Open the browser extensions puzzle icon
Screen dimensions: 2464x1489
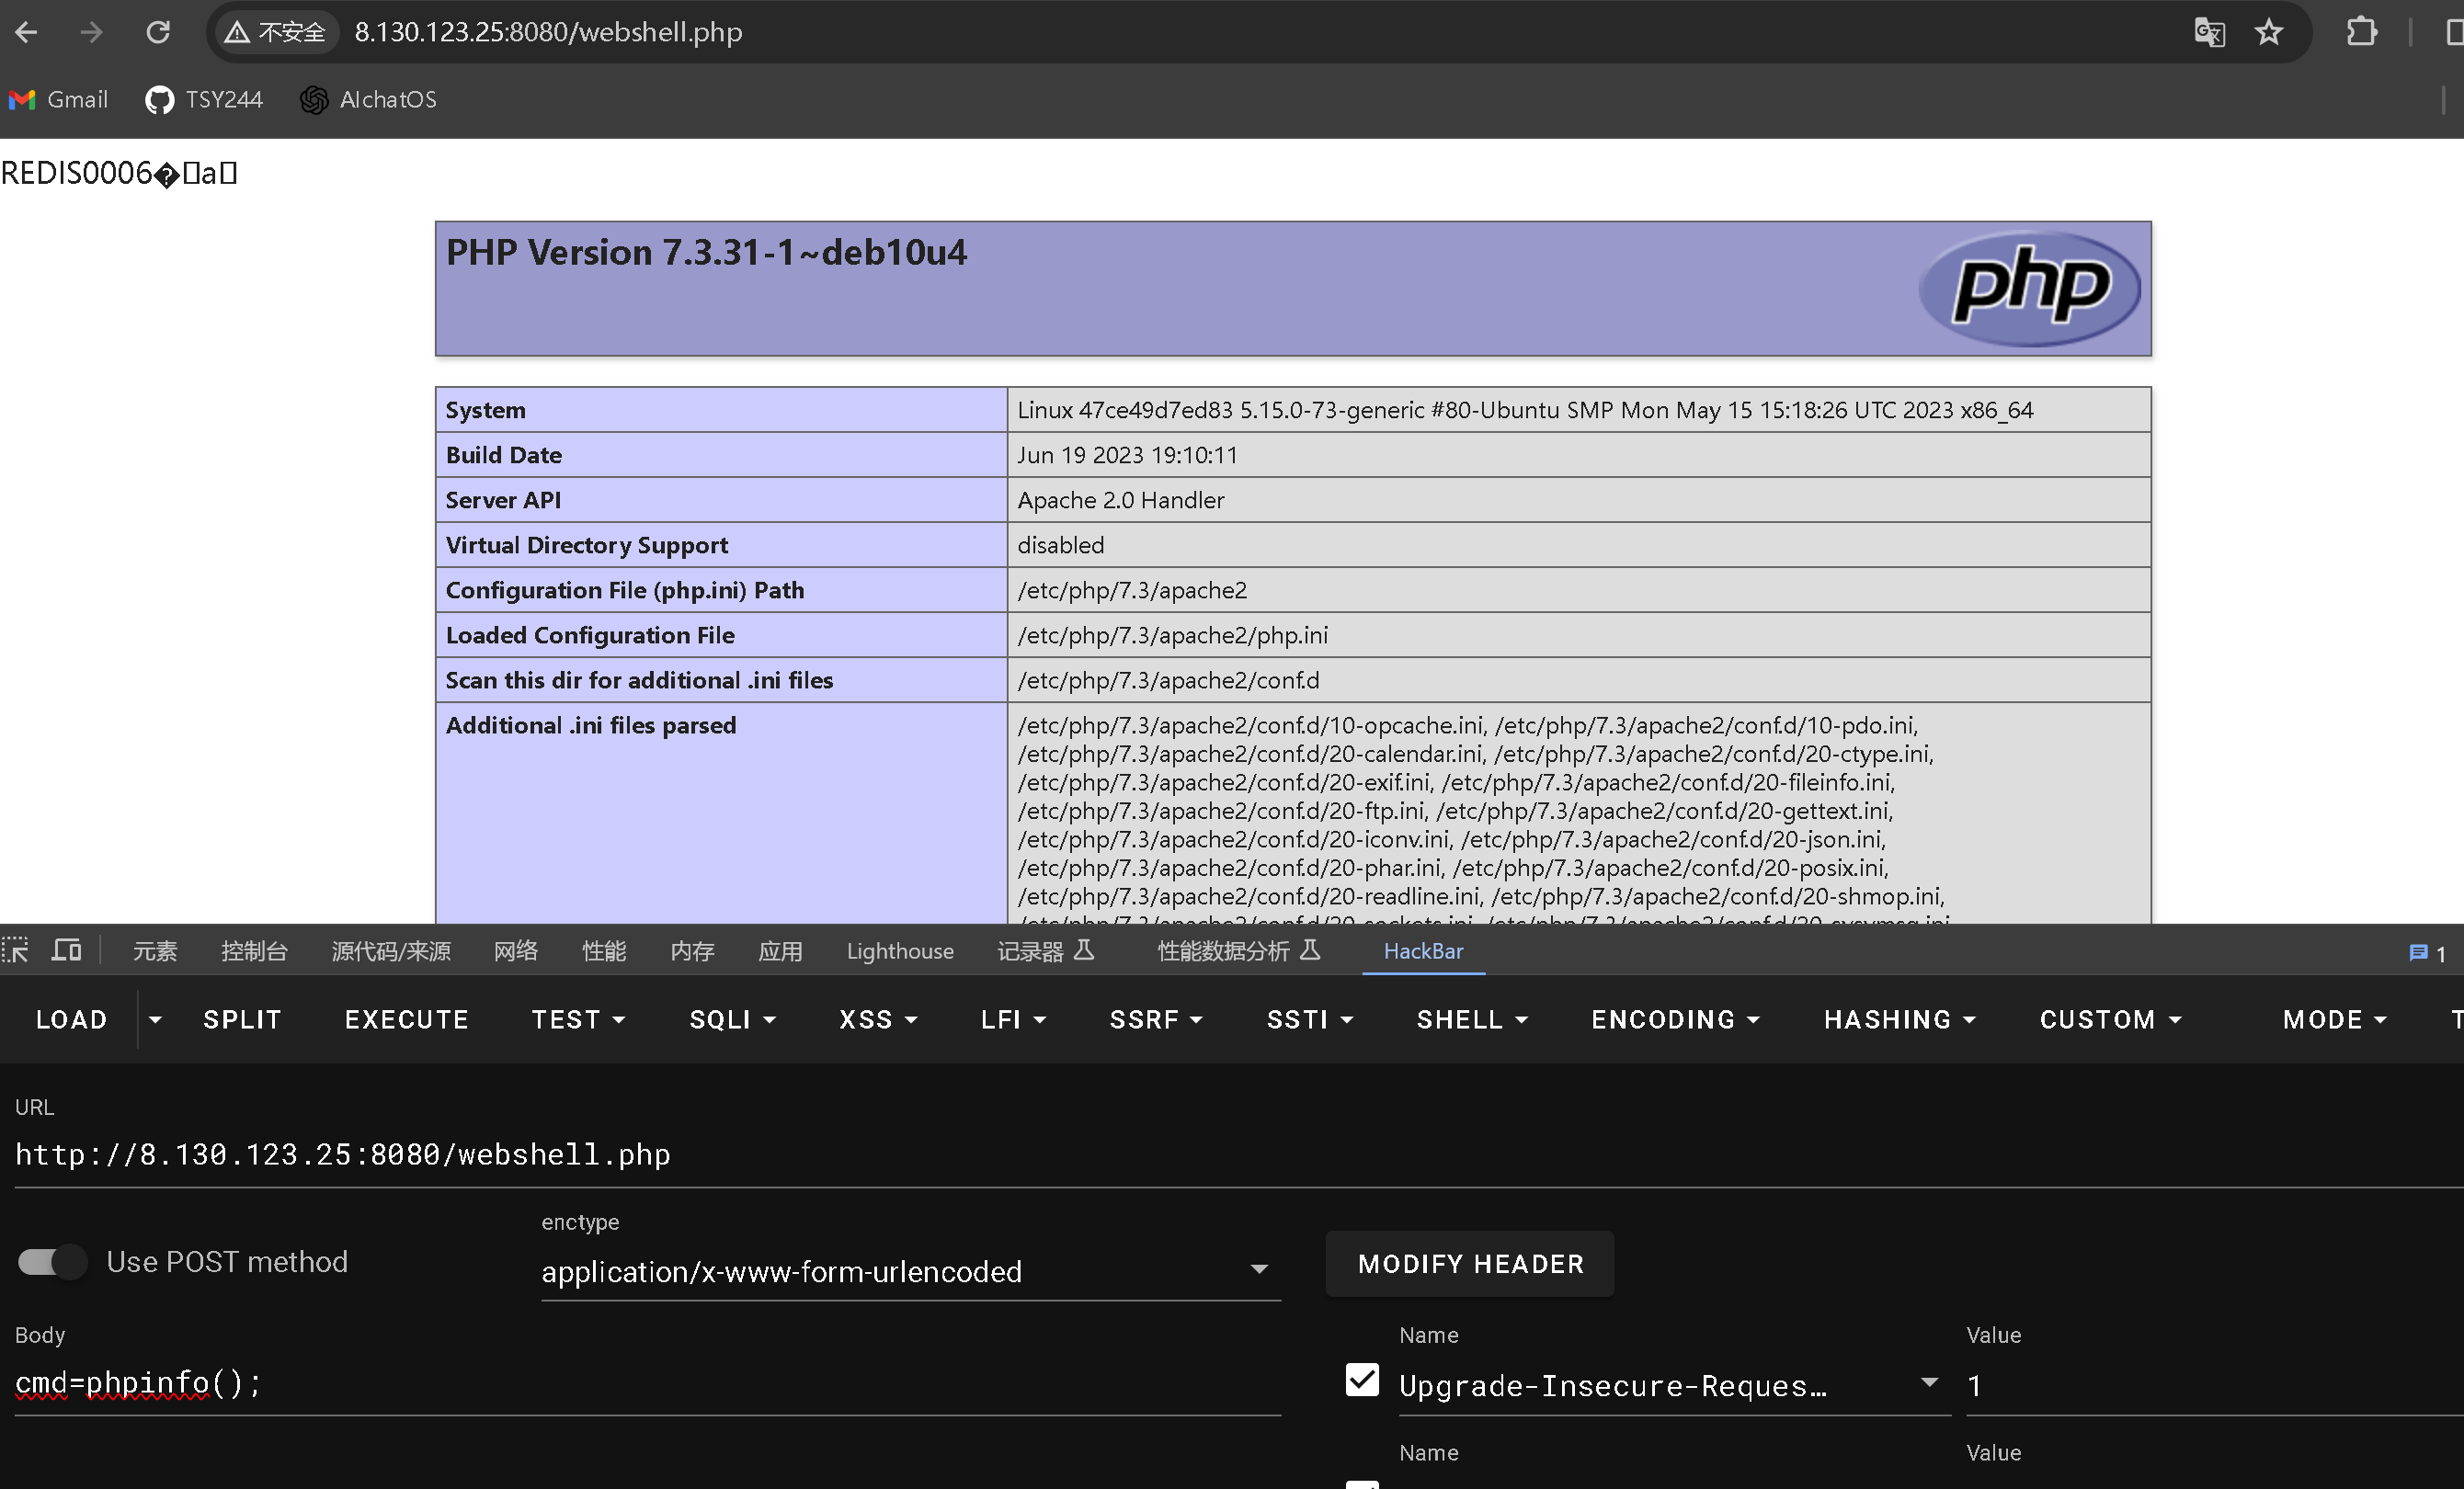pyautogui.click(x=2361, y=32)
